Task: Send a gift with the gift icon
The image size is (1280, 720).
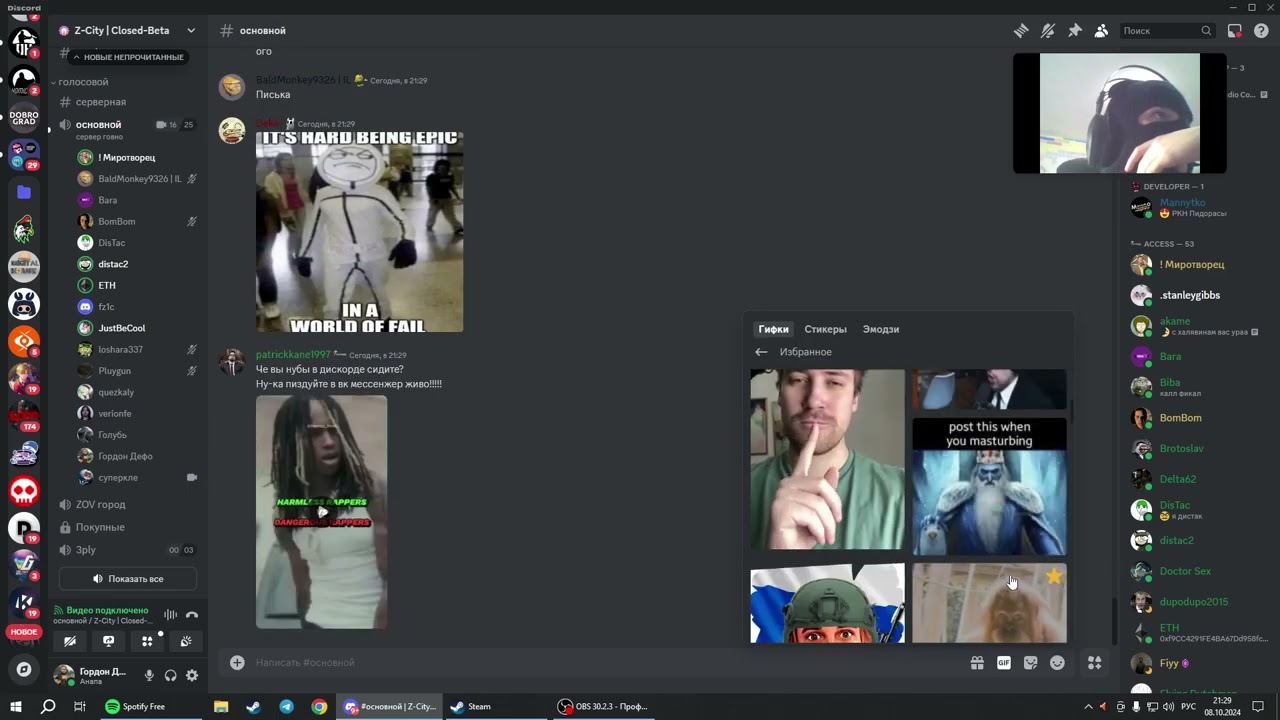Action: point(977,662)
